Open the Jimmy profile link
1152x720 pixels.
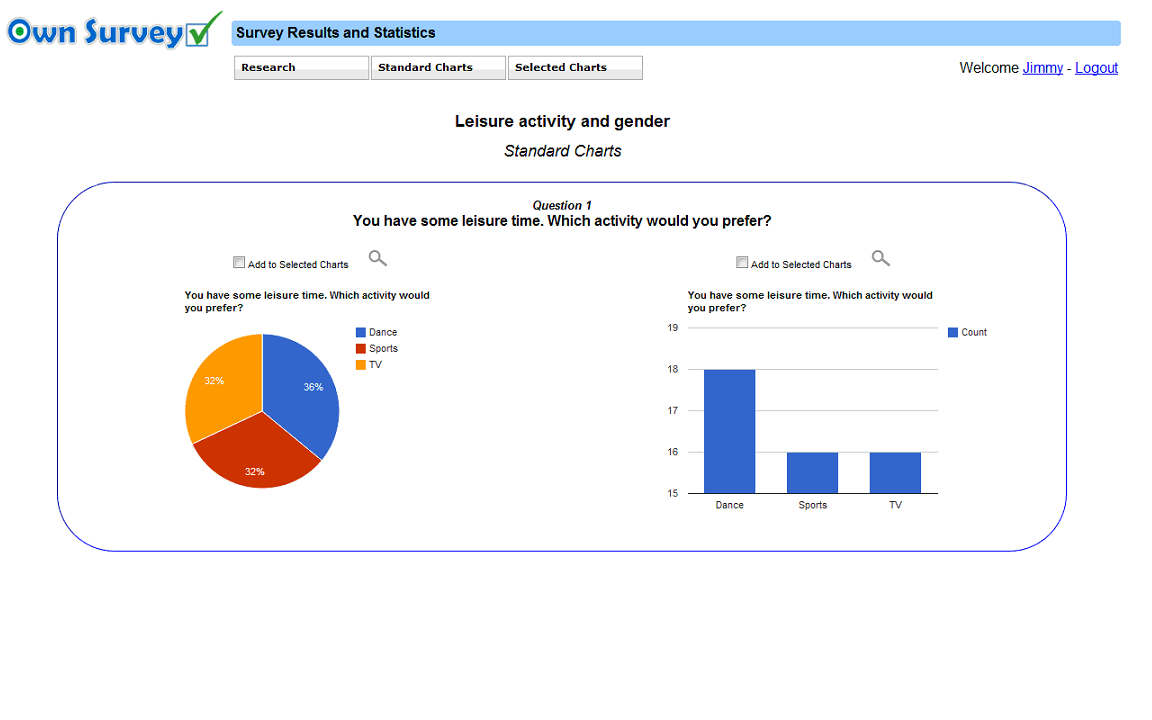coord(1042,68)
